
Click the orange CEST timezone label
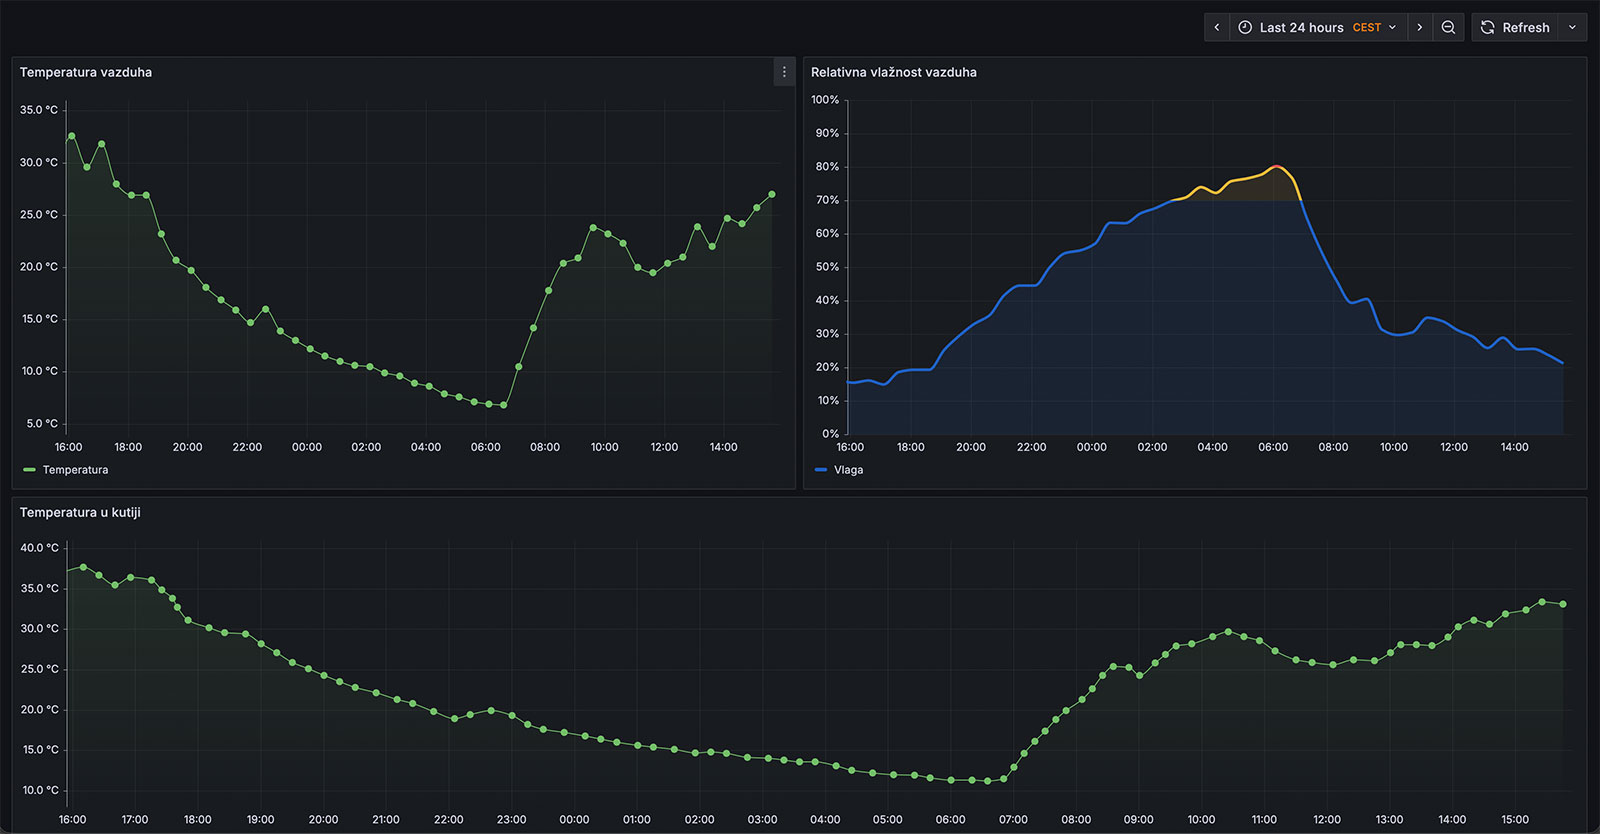[1366, 28]
